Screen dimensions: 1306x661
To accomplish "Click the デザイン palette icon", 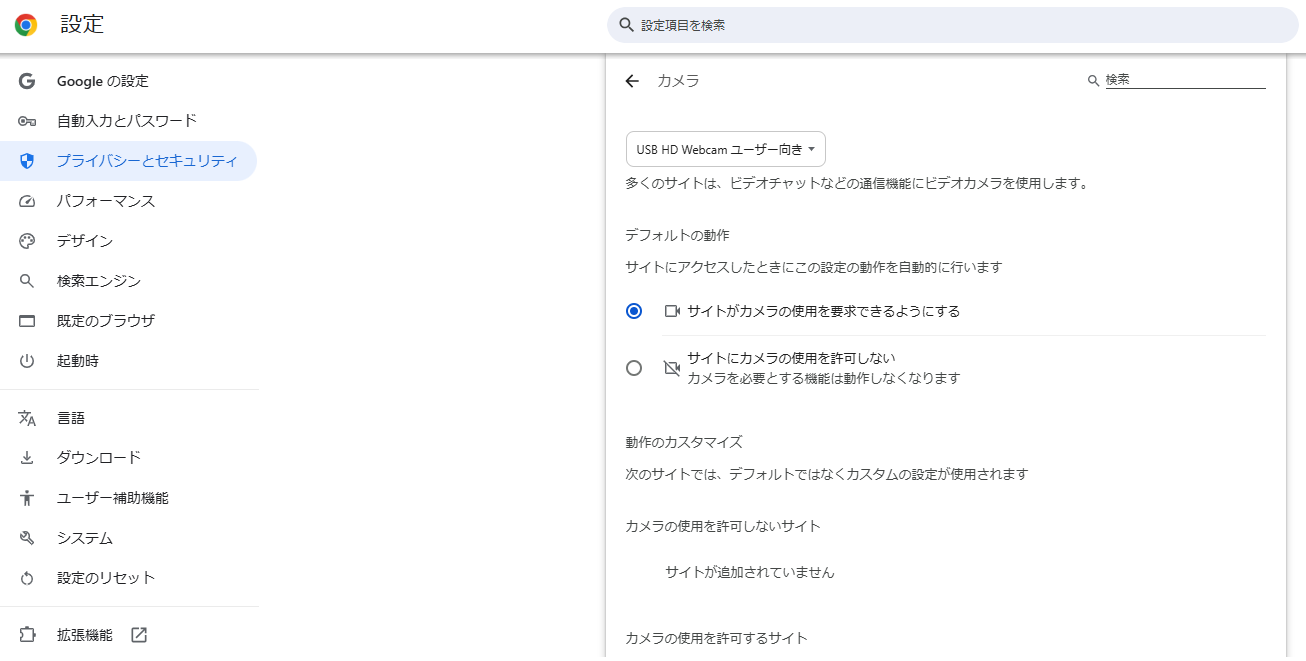I will [26, 241].
